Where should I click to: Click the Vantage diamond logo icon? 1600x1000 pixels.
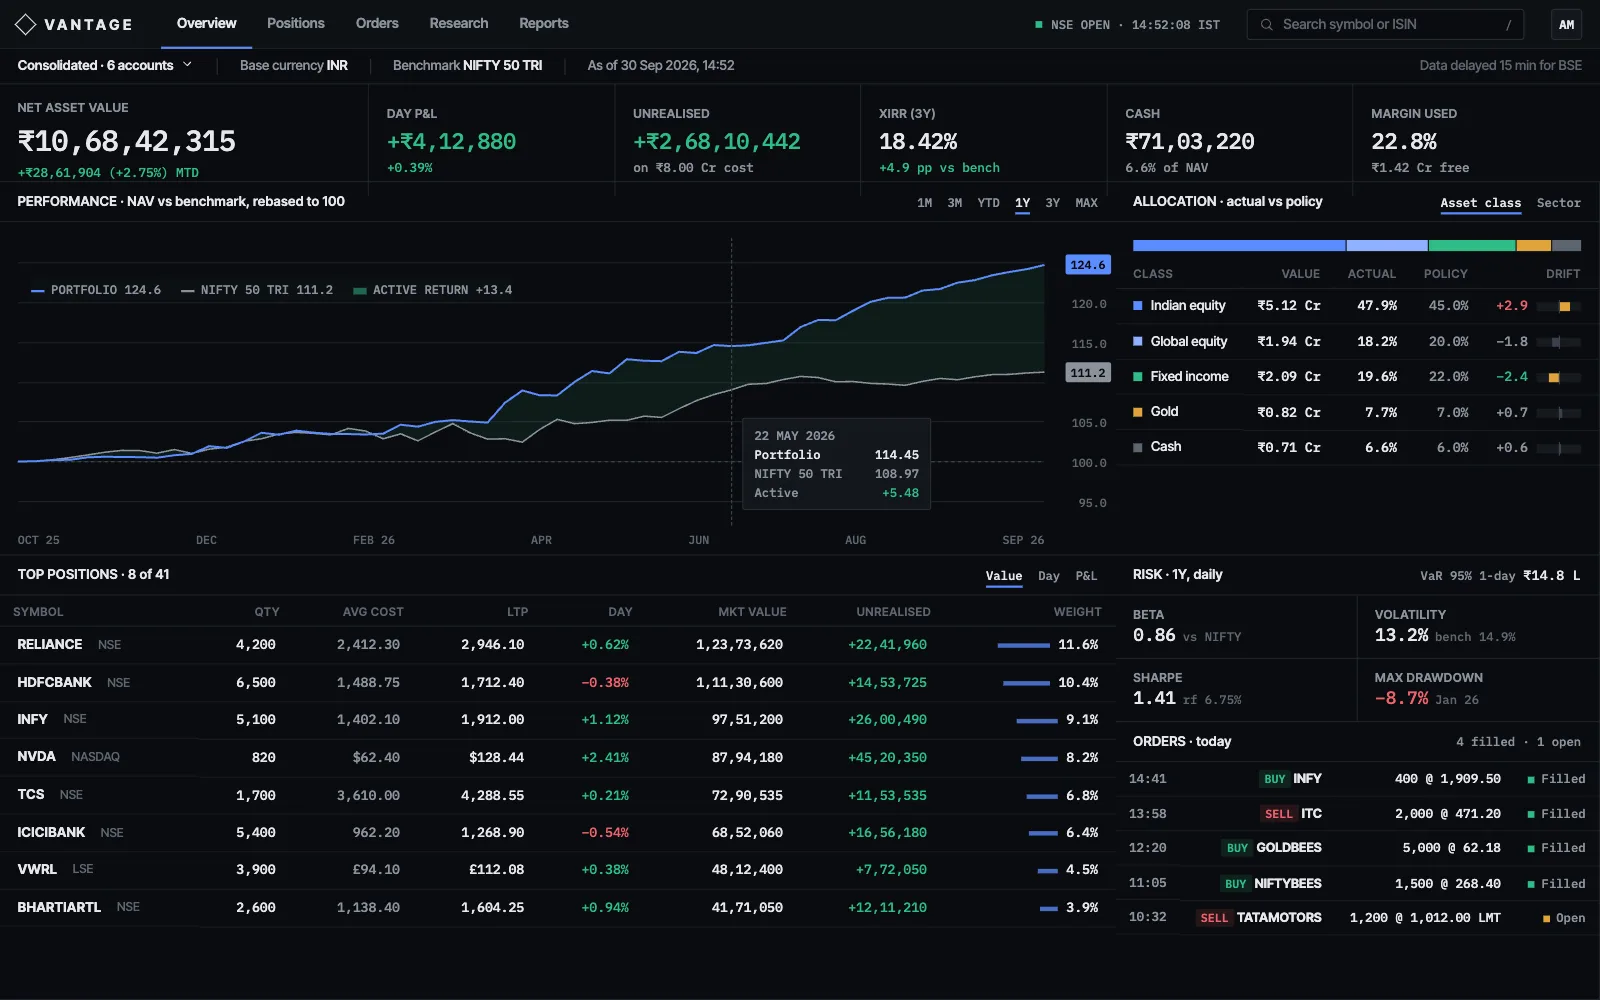[26, 24]
